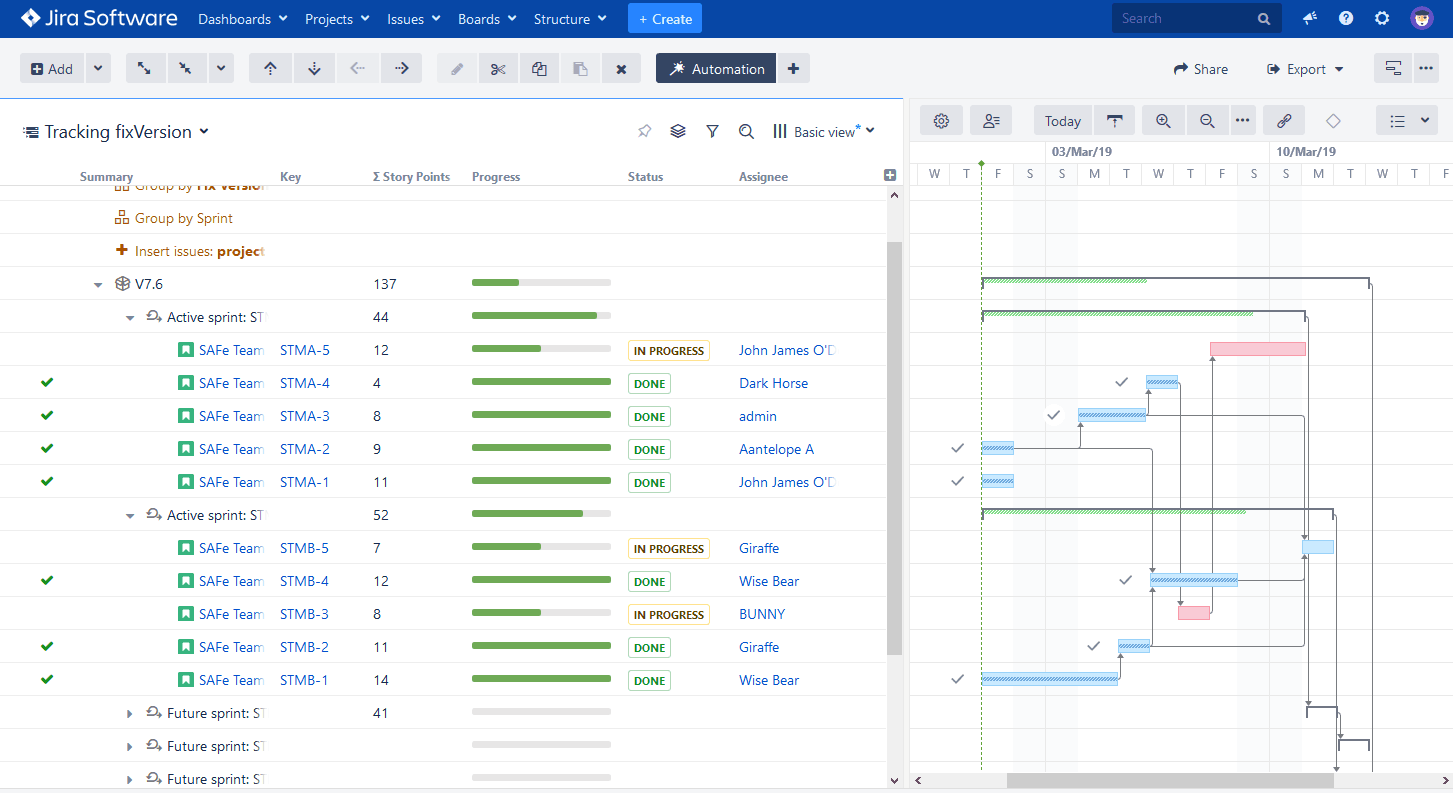Collapse the V7.6 version group
The image size is (1453, 793).
(98, 285)
